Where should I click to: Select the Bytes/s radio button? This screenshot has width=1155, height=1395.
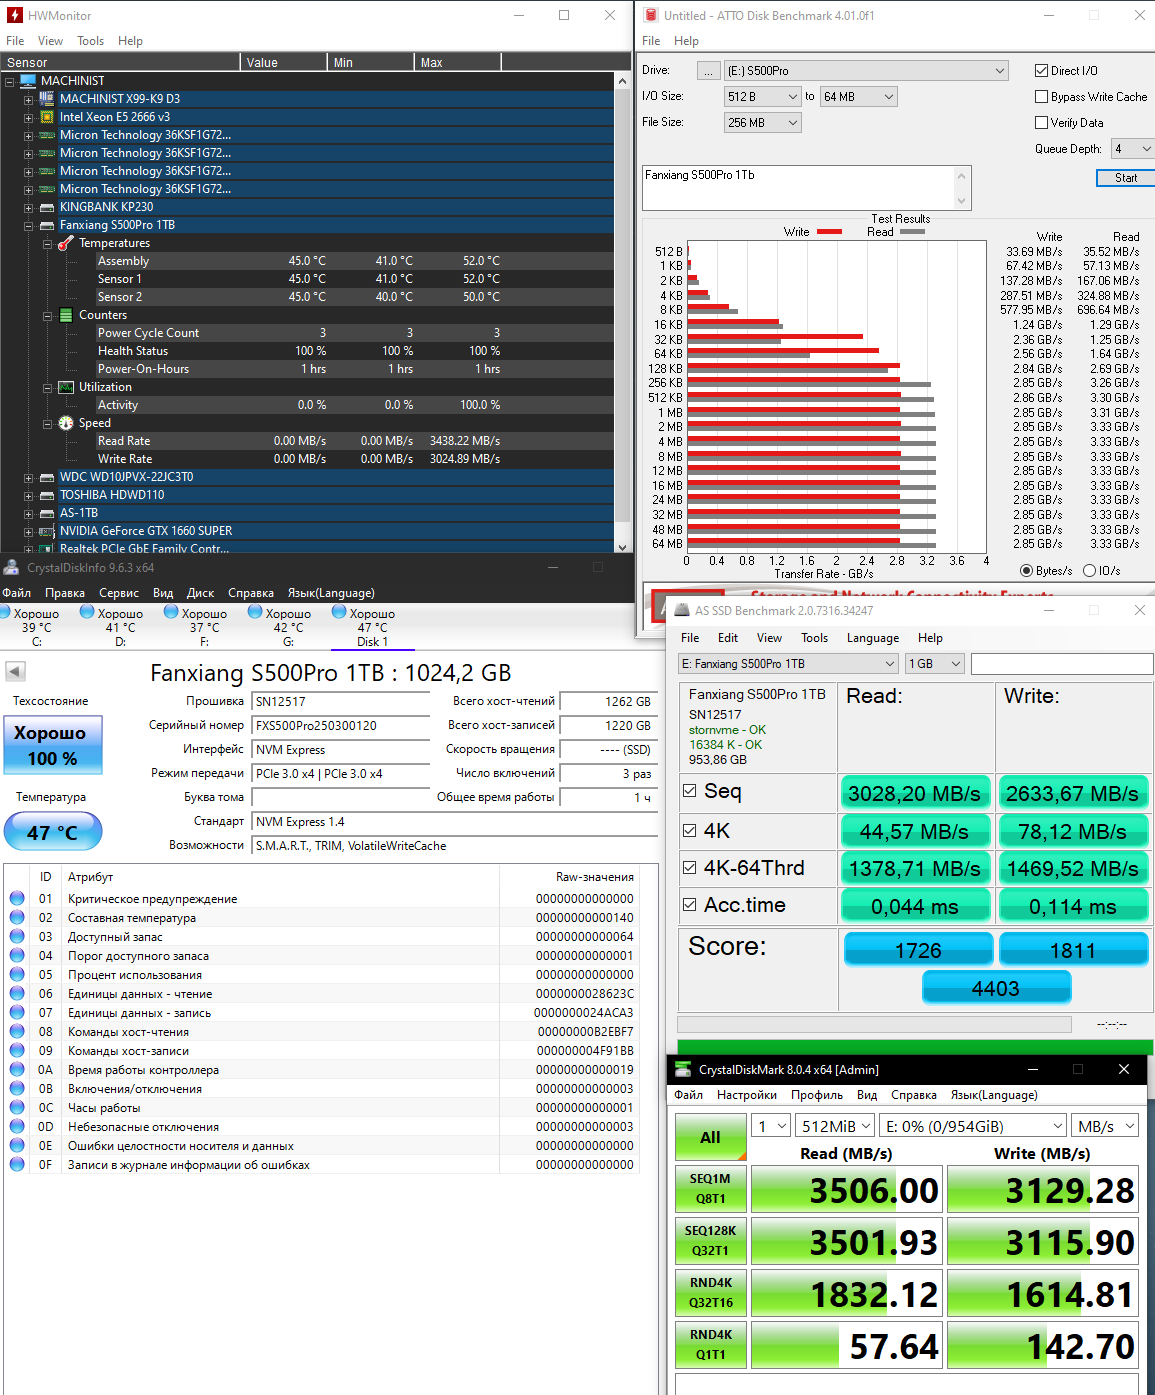[x=1026, y=571]
